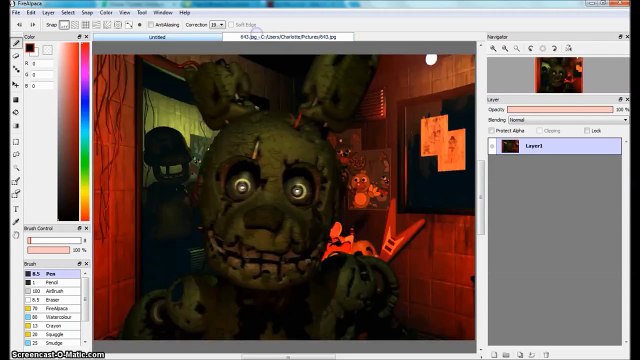Select the Lasso selection tool
Viewport: 640px width, 360px height.
click(x=16, y=154)
